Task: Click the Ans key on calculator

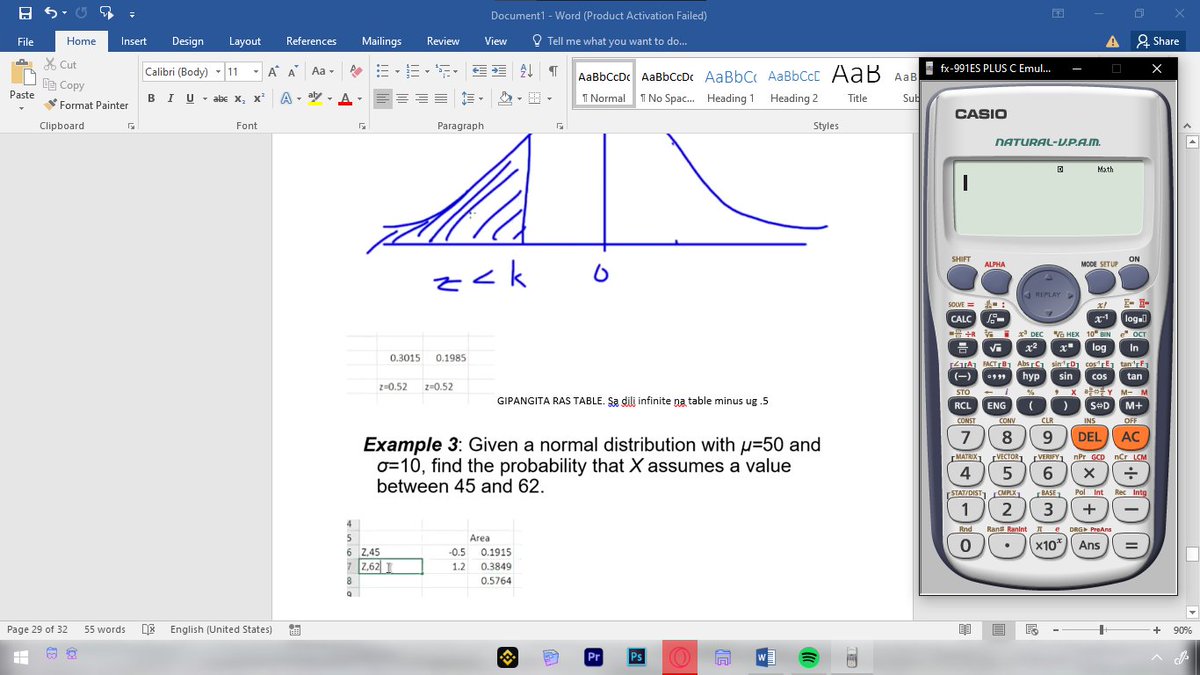Action: click(x=1089, y=548)
